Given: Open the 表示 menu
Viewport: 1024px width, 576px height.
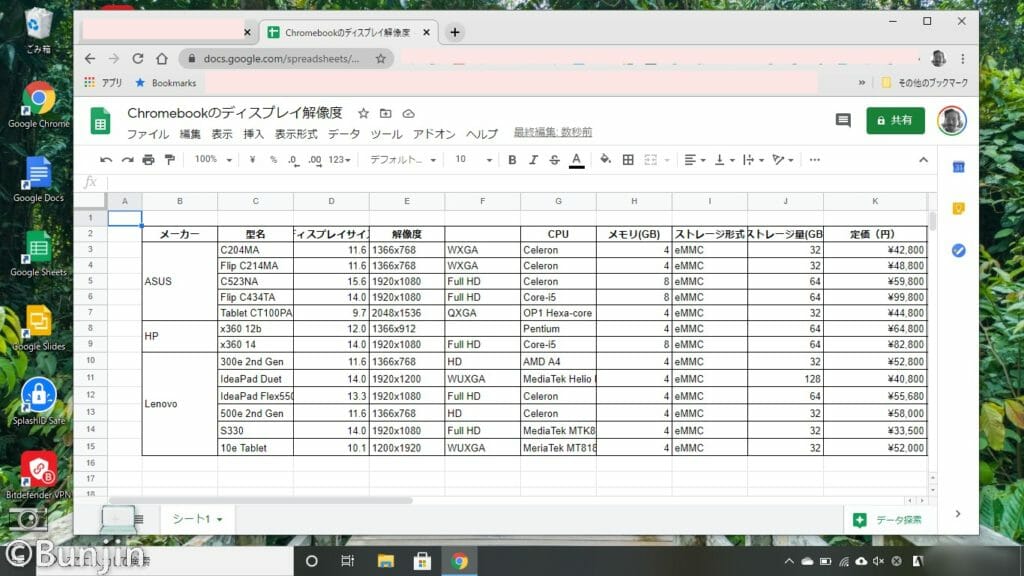Looking at the screenshot, I should [221, 134].
